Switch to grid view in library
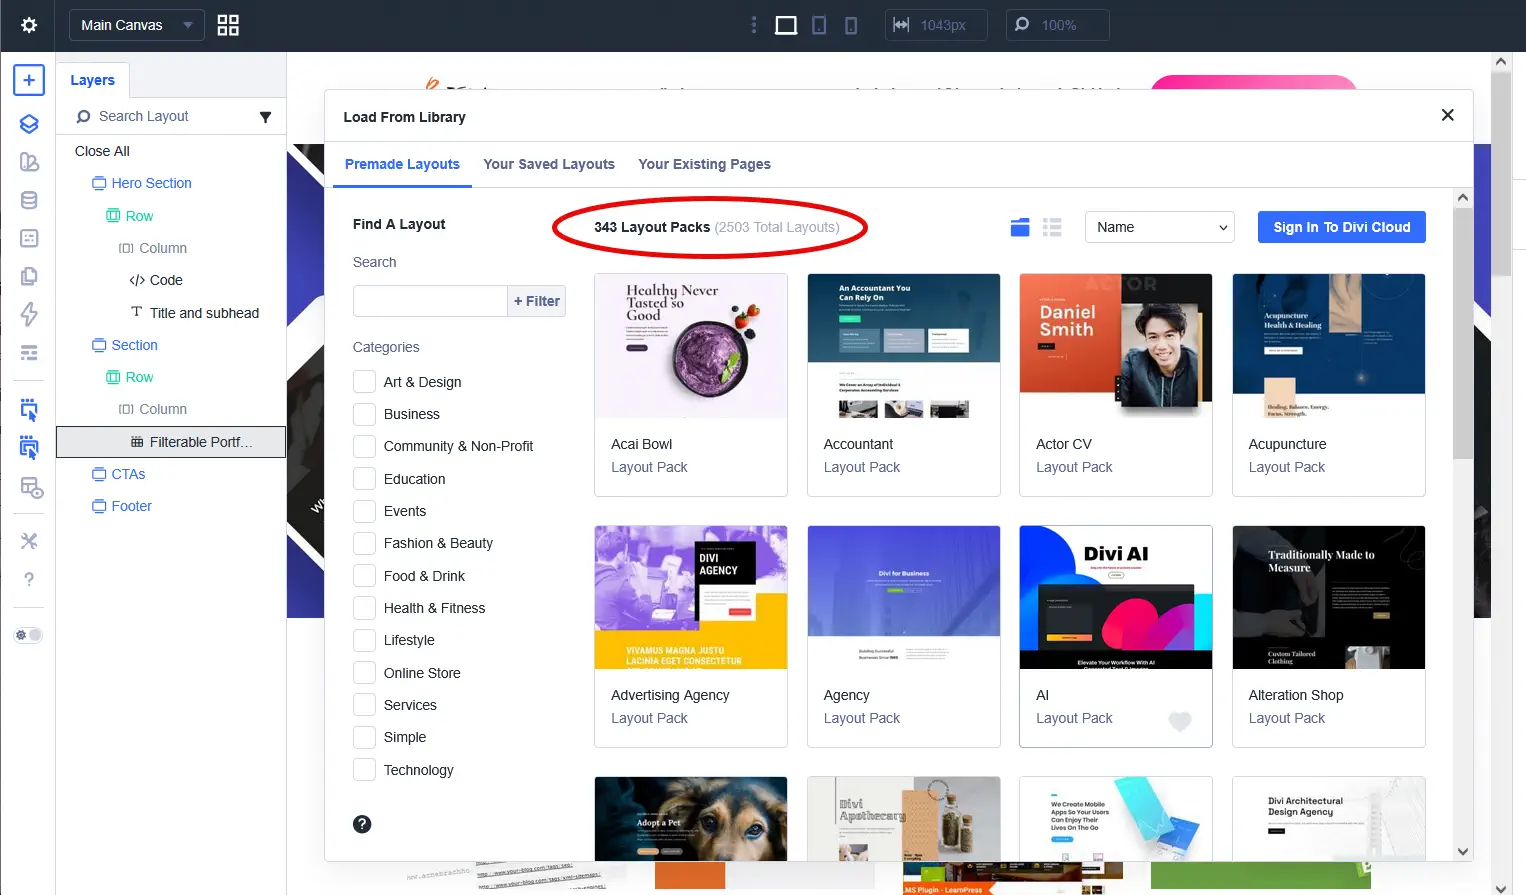This screenshot has height=895, width=1526. (1020, 227)
